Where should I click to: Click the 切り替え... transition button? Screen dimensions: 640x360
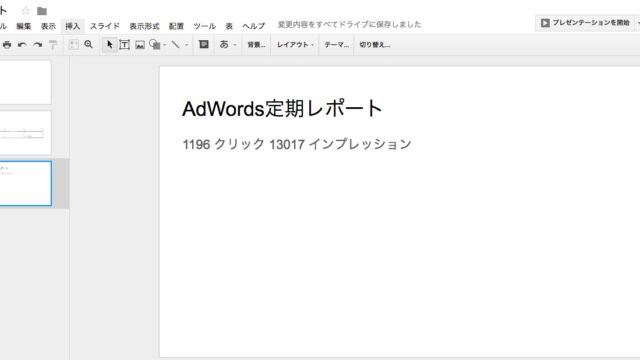coord(375,45)
